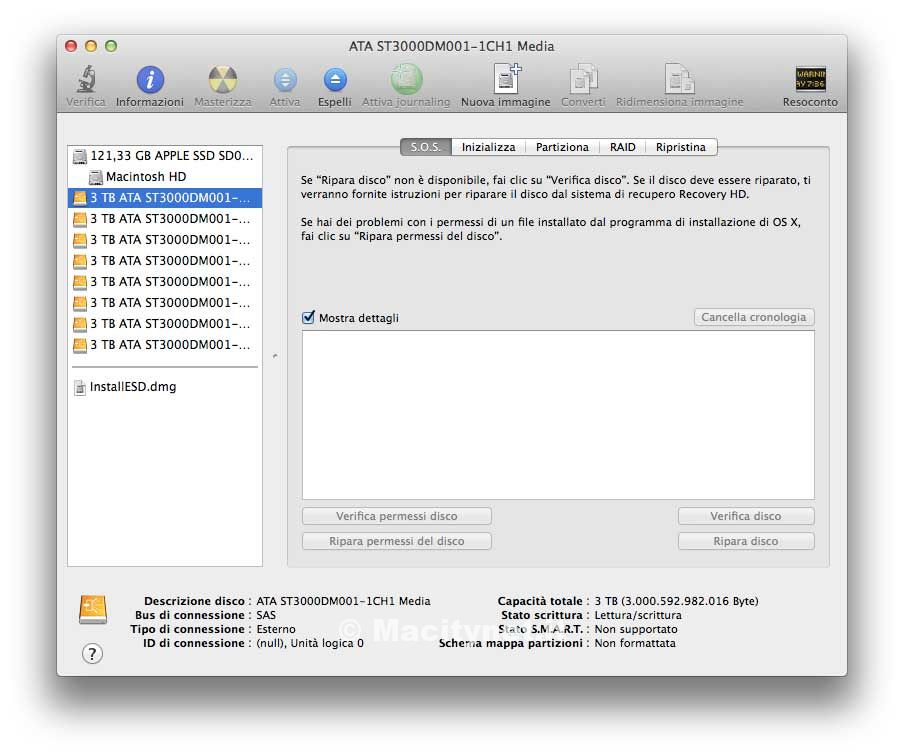Click the Masterizza burn icon
The width and height of the screenshot is (904, 755).
pyautogui.click(x=223, y=80)
